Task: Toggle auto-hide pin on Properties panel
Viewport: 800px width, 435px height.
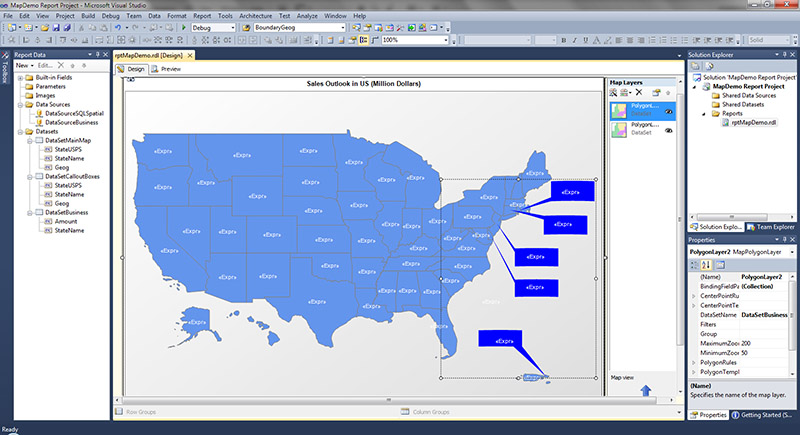Action: click(785, 240)
